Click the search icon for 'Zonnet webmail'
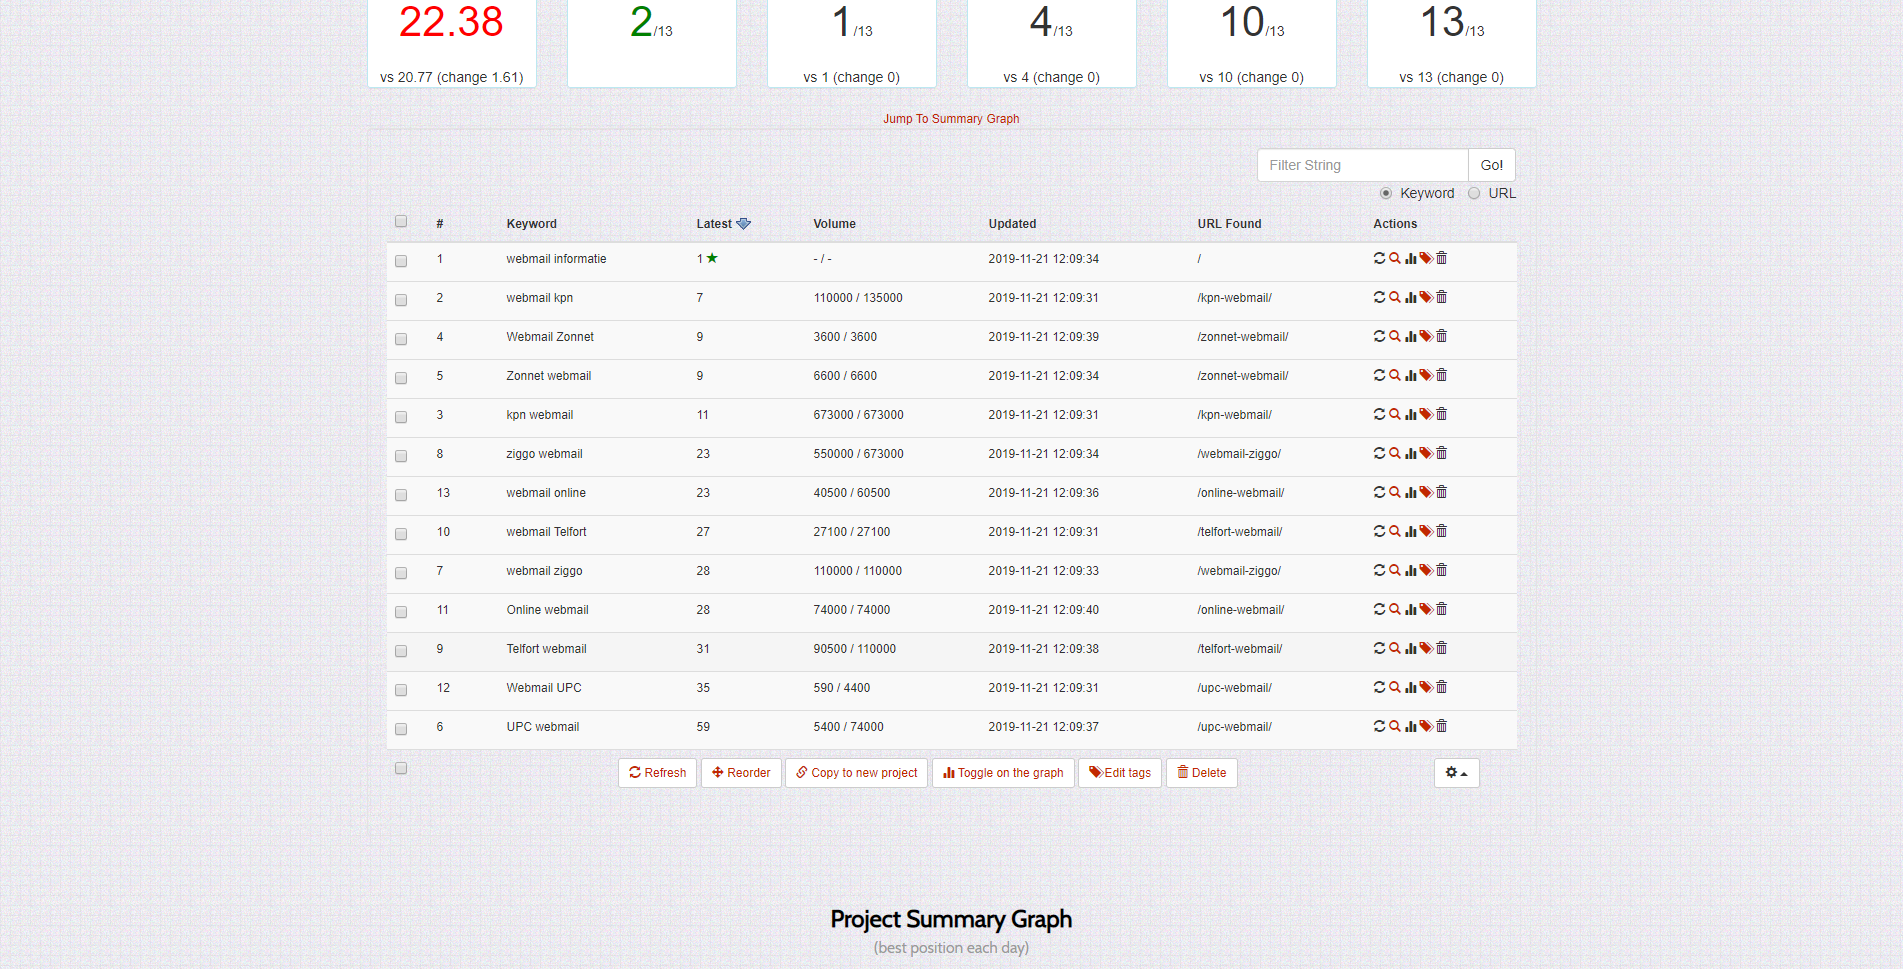Image resolution: width=1903 pixels, height=969 pixels. [1395, 375]
